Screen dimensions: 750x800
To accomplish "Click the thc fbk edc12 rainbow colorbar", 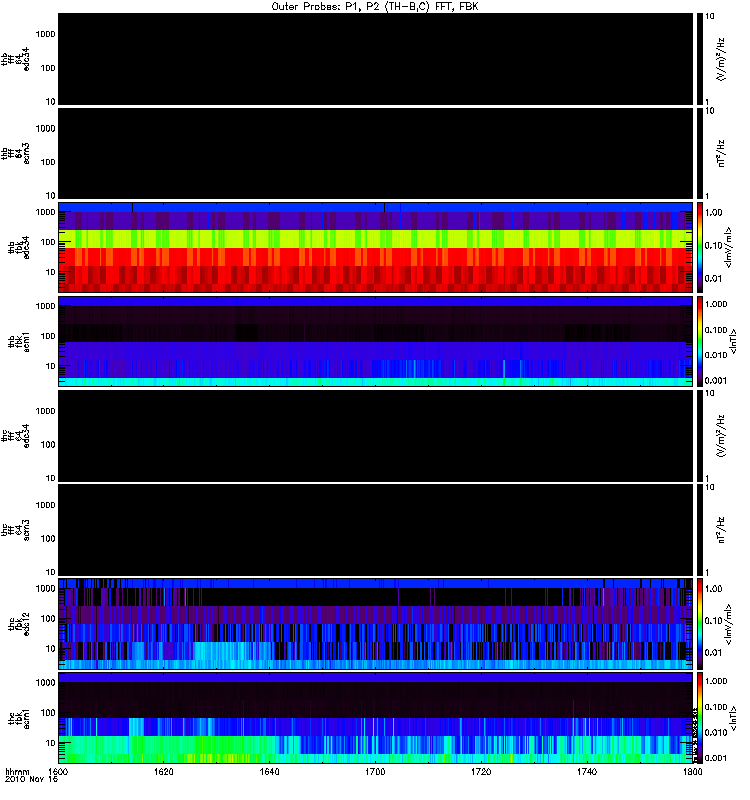I will pos(699,624).
